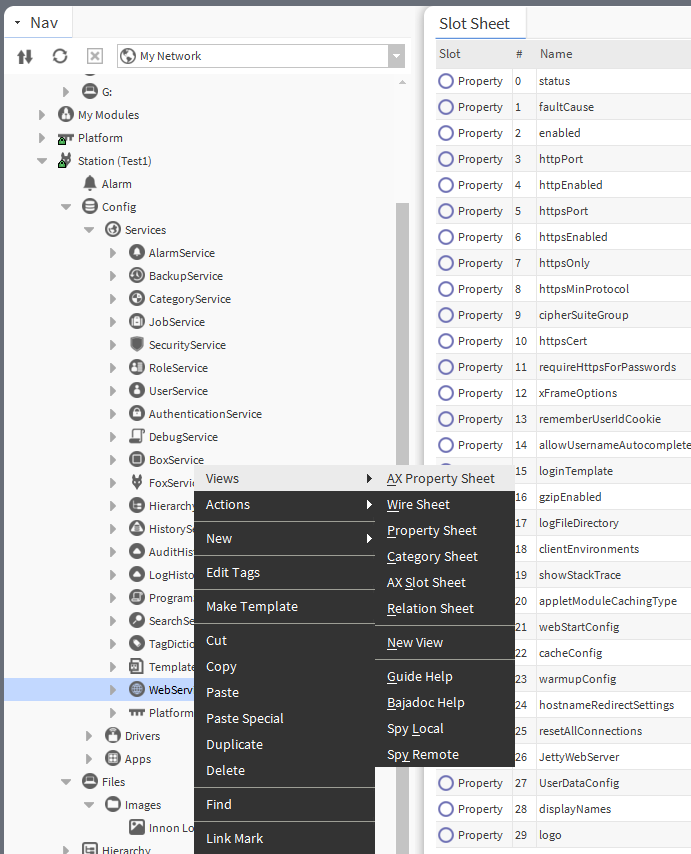Viewport: 691px width, 854px height.
Task: Choose Wire Sheet from Views submenu
Action: pos(418,505)
